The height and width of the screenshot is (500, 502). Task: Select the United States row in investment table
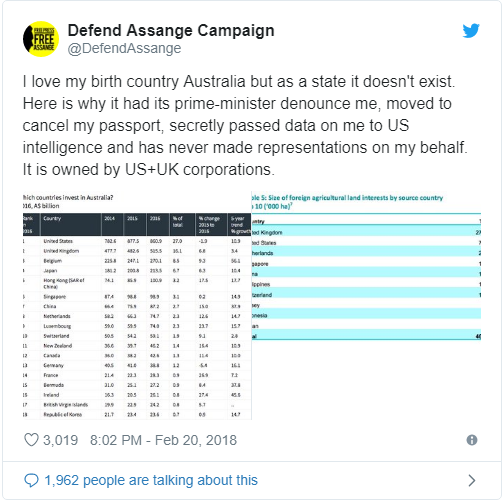(137, 241)
